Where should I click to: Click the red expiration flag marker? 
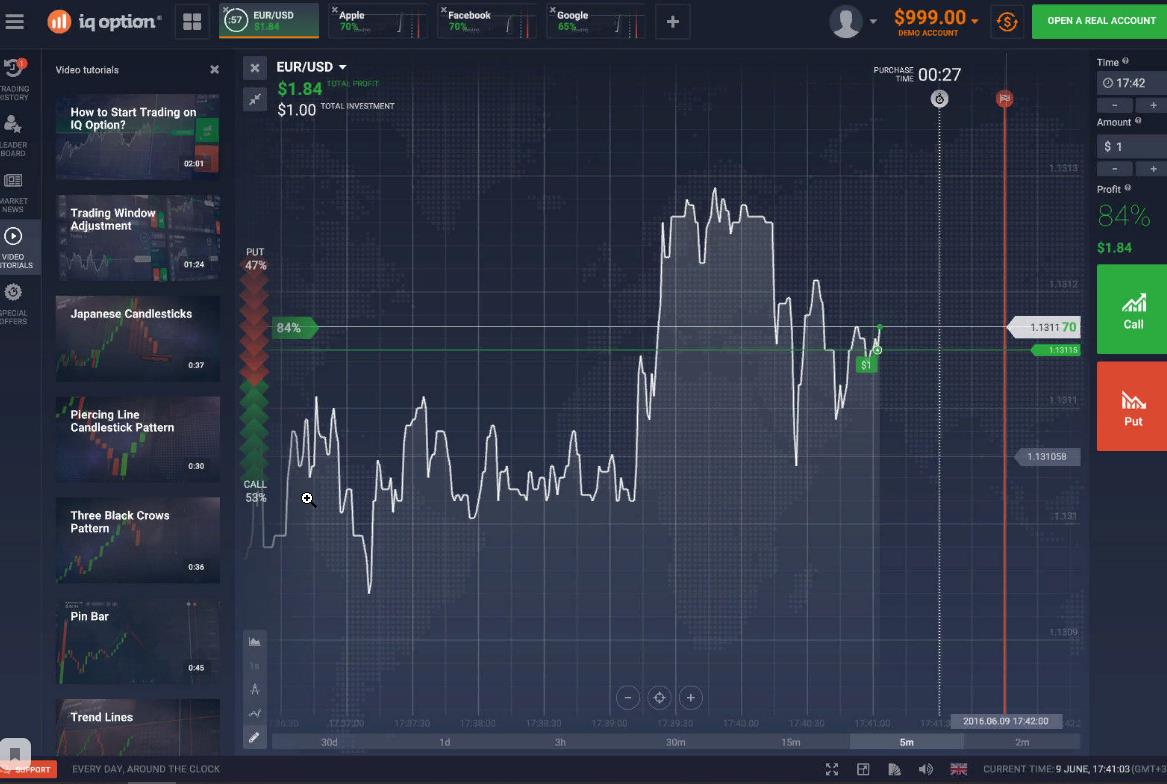click(x=1005, y=98)
